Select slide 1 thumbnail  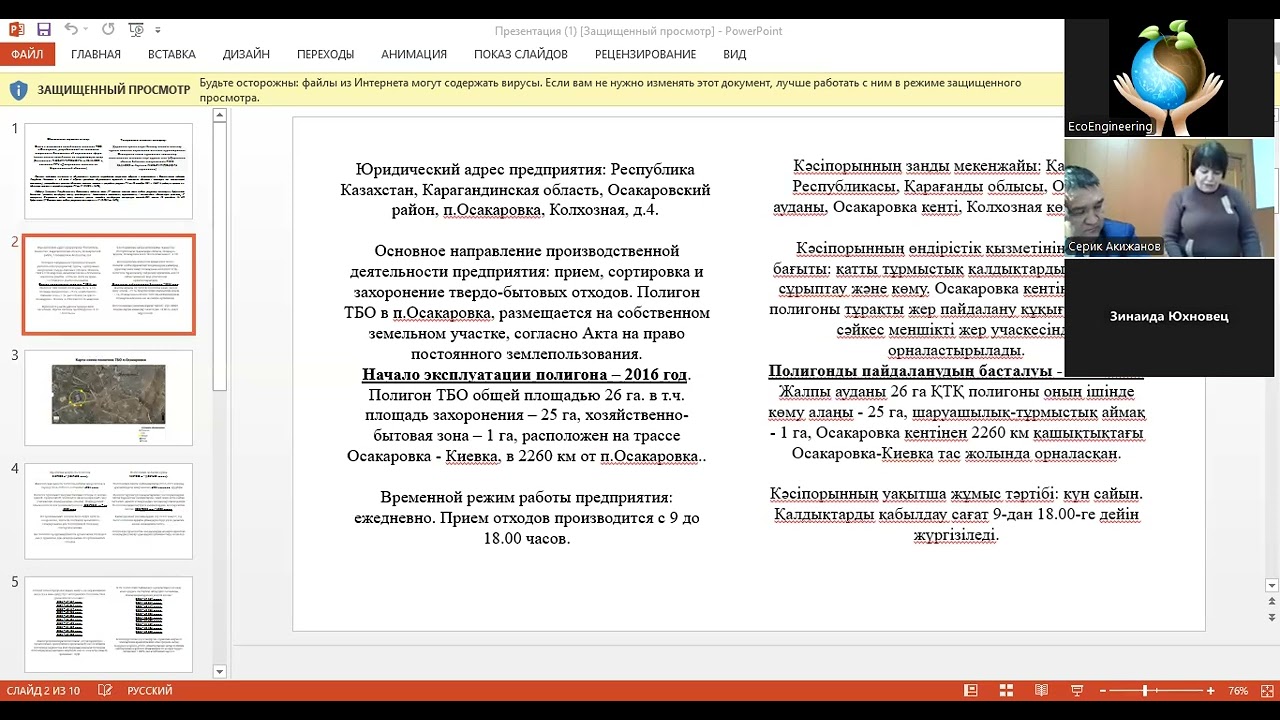coord(108,171)
